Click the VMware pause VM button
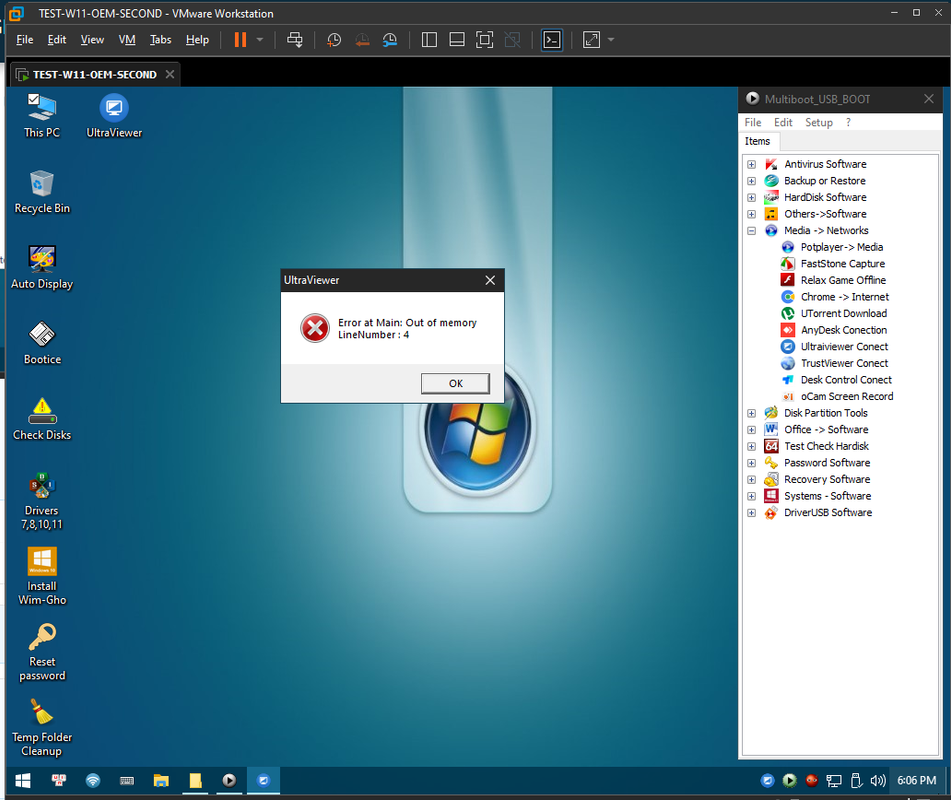The height and width of the screenshot is (800, 951). [240, 40]
